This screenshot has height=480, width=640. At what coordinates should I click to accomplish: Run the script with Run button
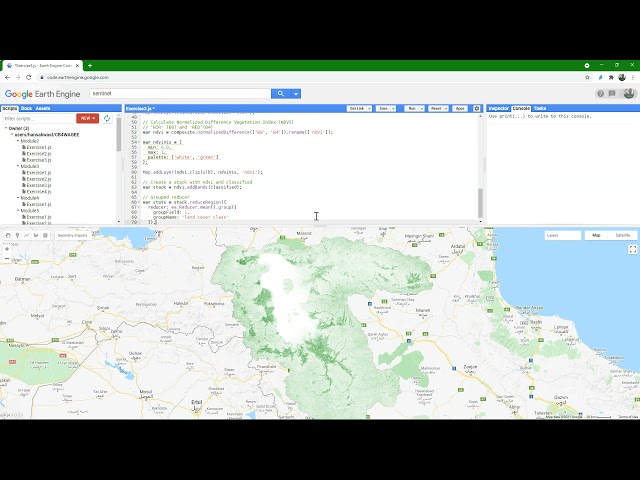pos(412,109)
